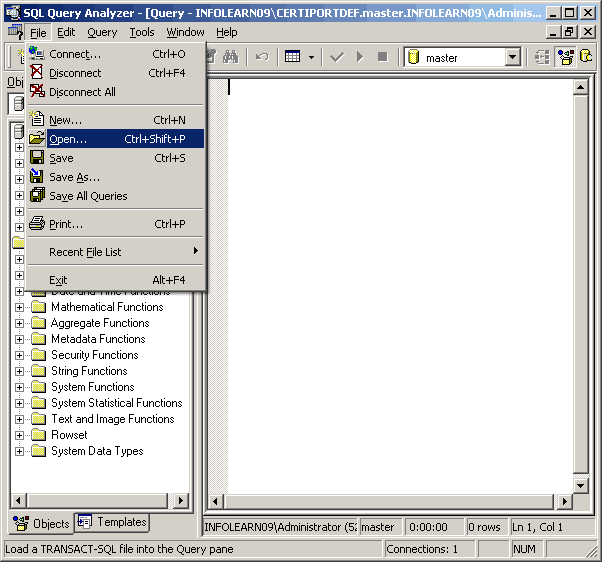Click the Save All Queries icon
This screenshot has height=562, width=602.
[37, 195]
